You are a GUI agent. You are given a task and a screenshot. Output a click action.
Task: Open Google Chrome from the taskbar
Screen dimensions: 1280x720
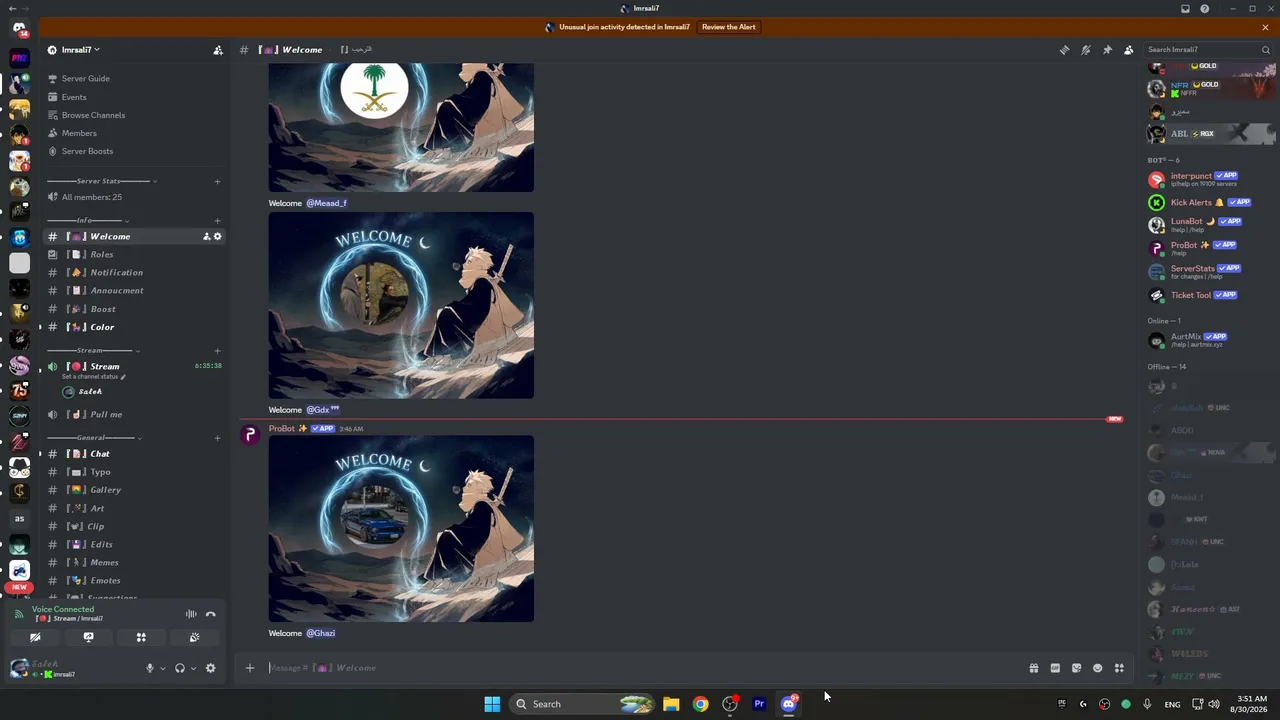(700, 704)
